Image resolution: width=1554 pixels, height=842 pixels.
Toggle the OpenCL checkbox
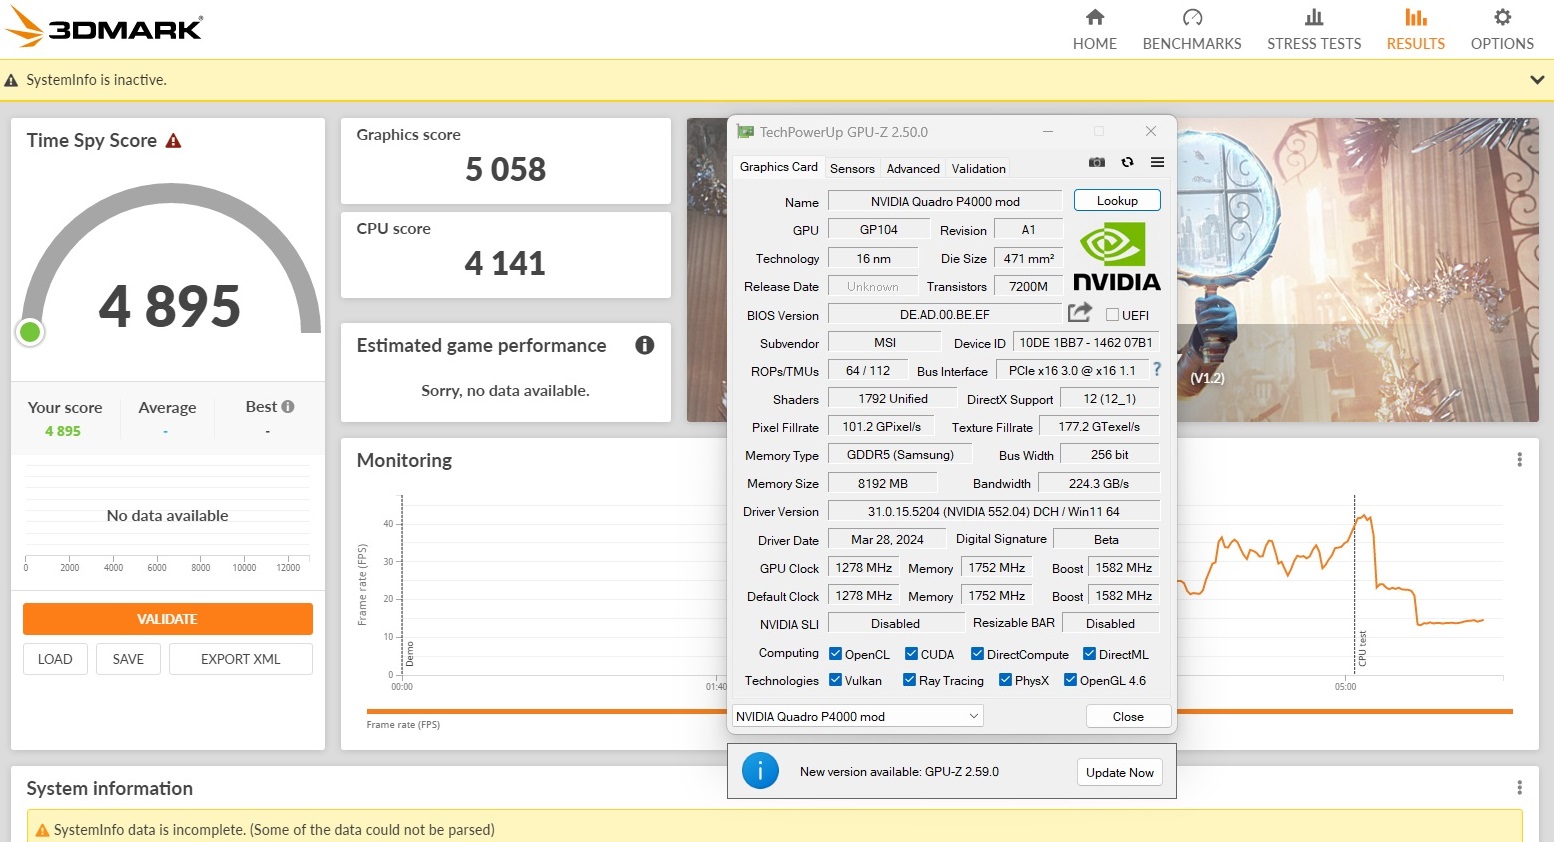[x=835, y=654]
